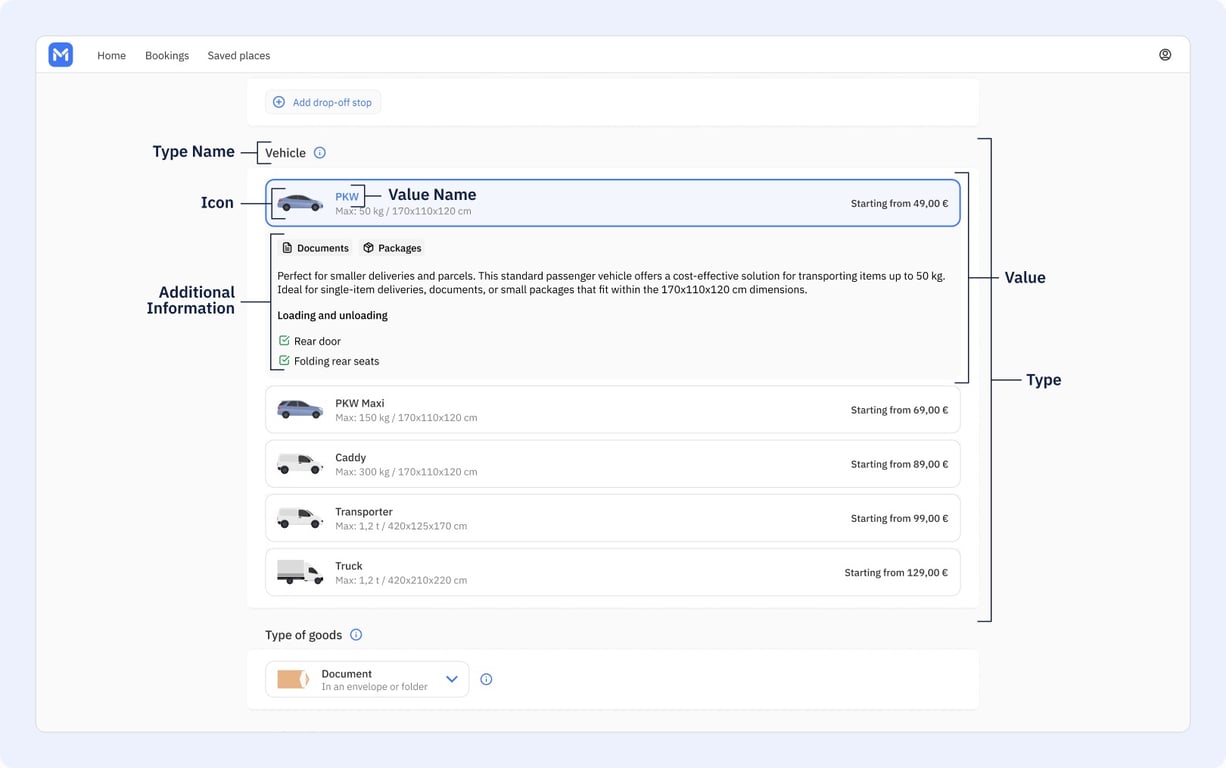Viewport: 1226px width, 768px height.
Task: Click the chevron arrow in the Document dropdown
Action: (452, 679)
